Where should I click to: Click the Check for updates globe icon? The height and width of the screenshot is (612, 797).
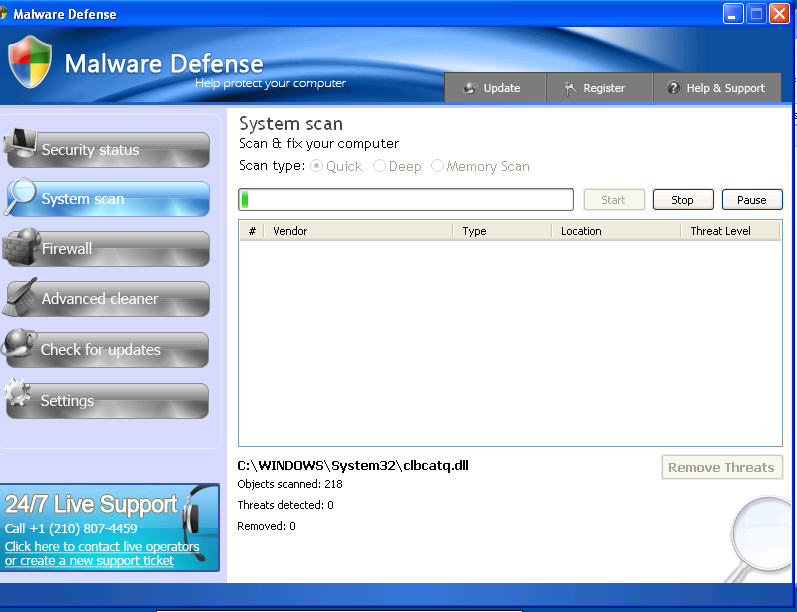(x=19, y=342)
